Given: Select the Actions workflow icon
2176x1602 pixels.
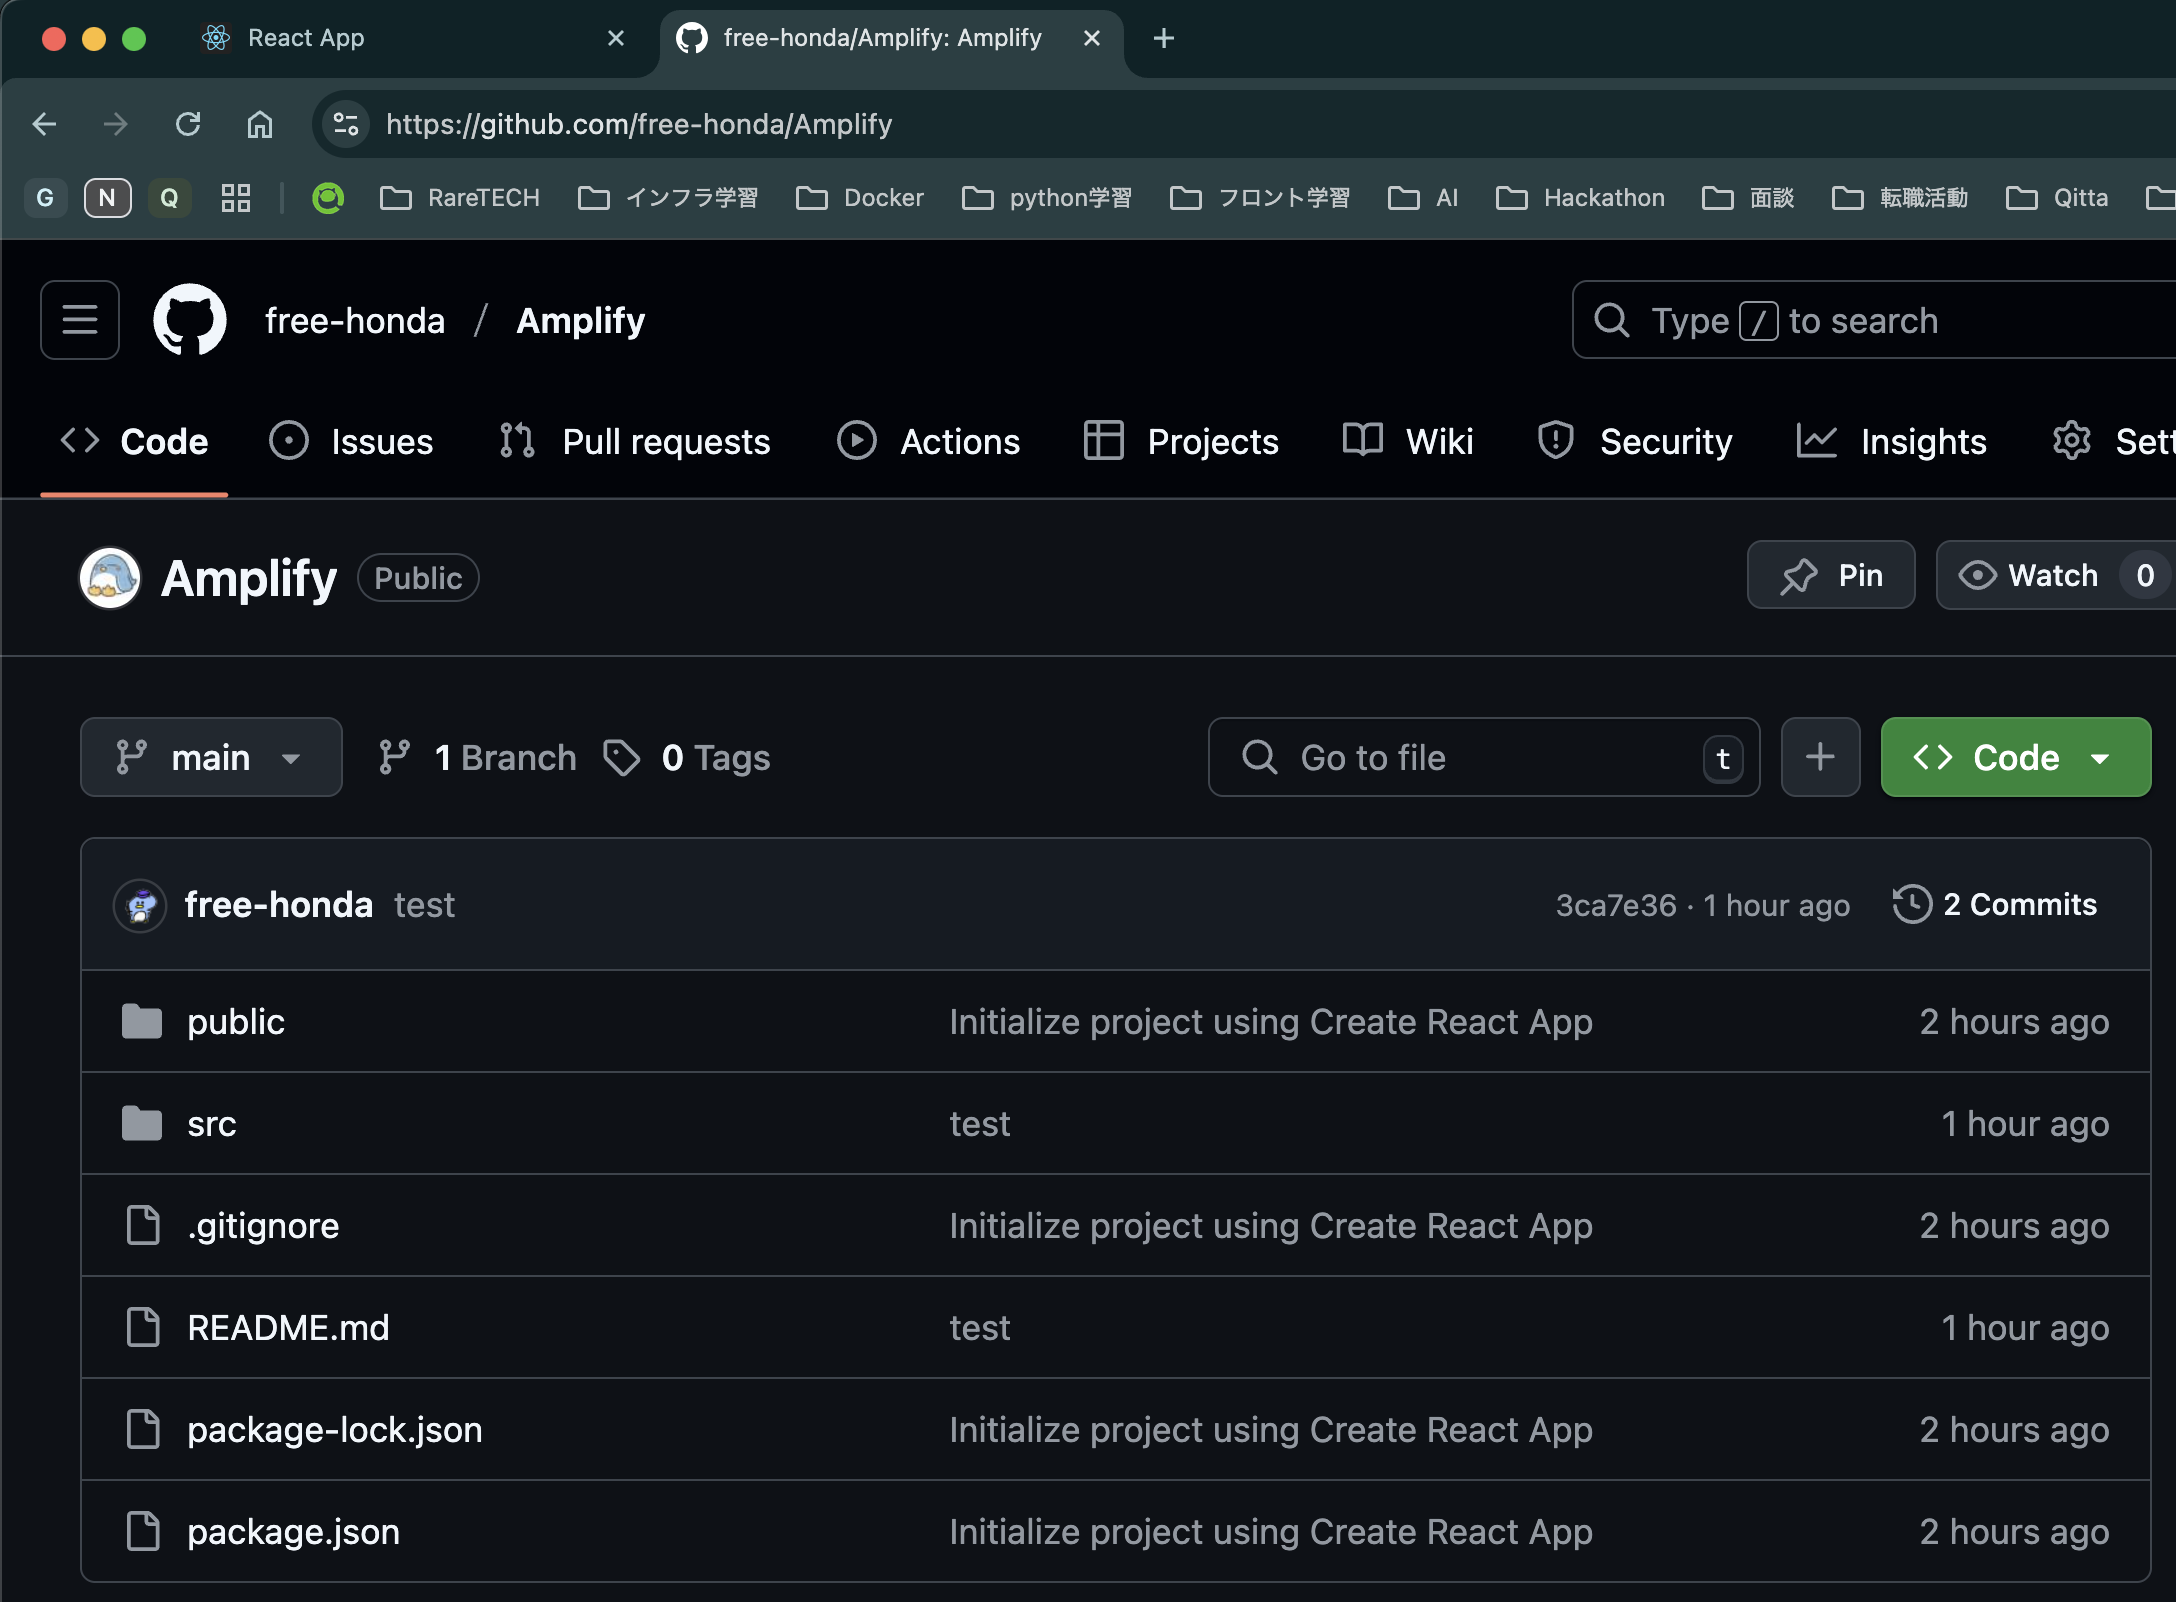Looking at the screenshot, I should coord(856,441).
